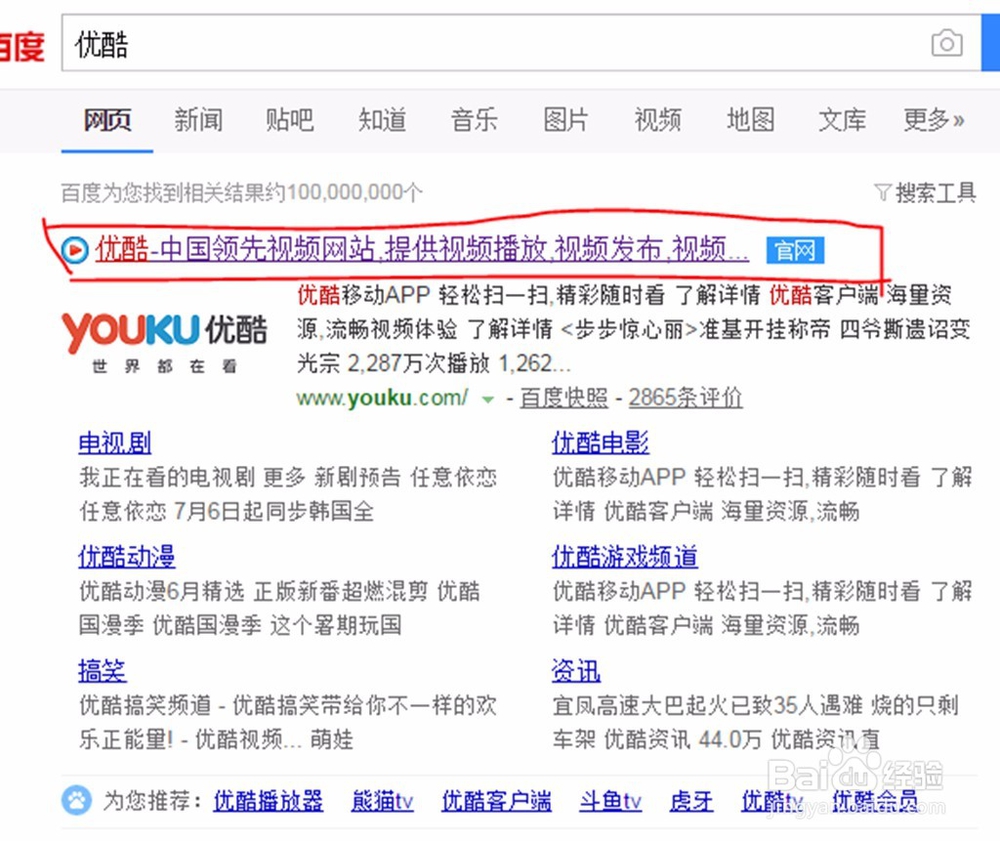Click the blue search button edge
Image resolution: width=1000 pixels, height=841 pixels.
(990, 43)
